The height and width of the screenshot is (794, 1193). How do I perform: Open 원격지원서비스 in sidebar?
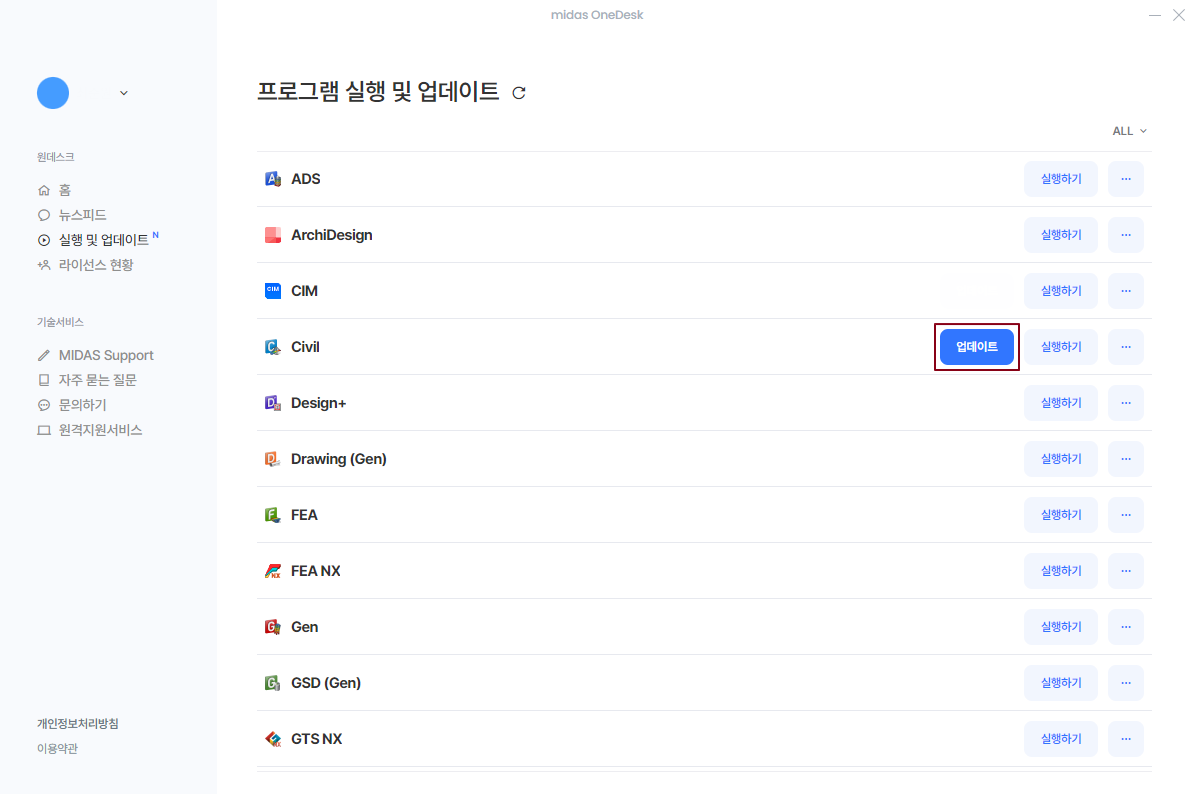pyautogui.click(x=100, y=430)
